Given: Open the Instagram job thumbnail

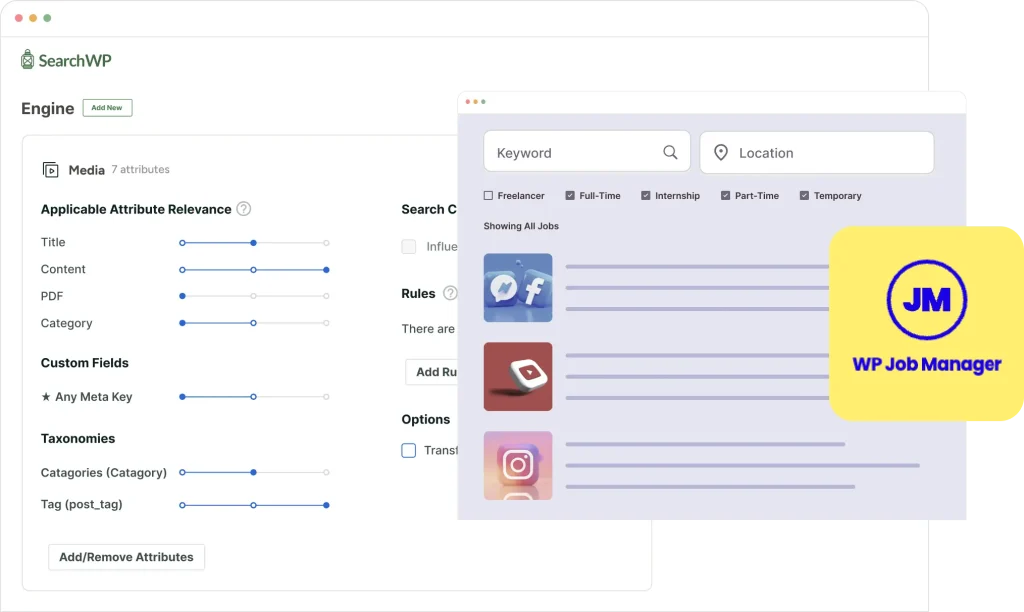Looking at the screenshot, I should tap(518, 465).
